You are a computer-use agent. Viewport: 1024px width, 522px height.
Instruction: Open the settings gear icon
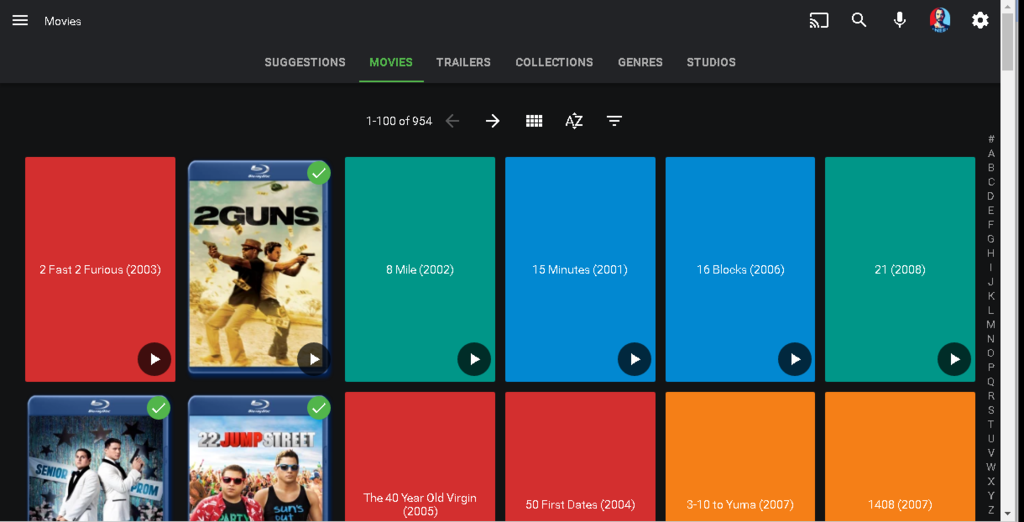pos(980,21)
